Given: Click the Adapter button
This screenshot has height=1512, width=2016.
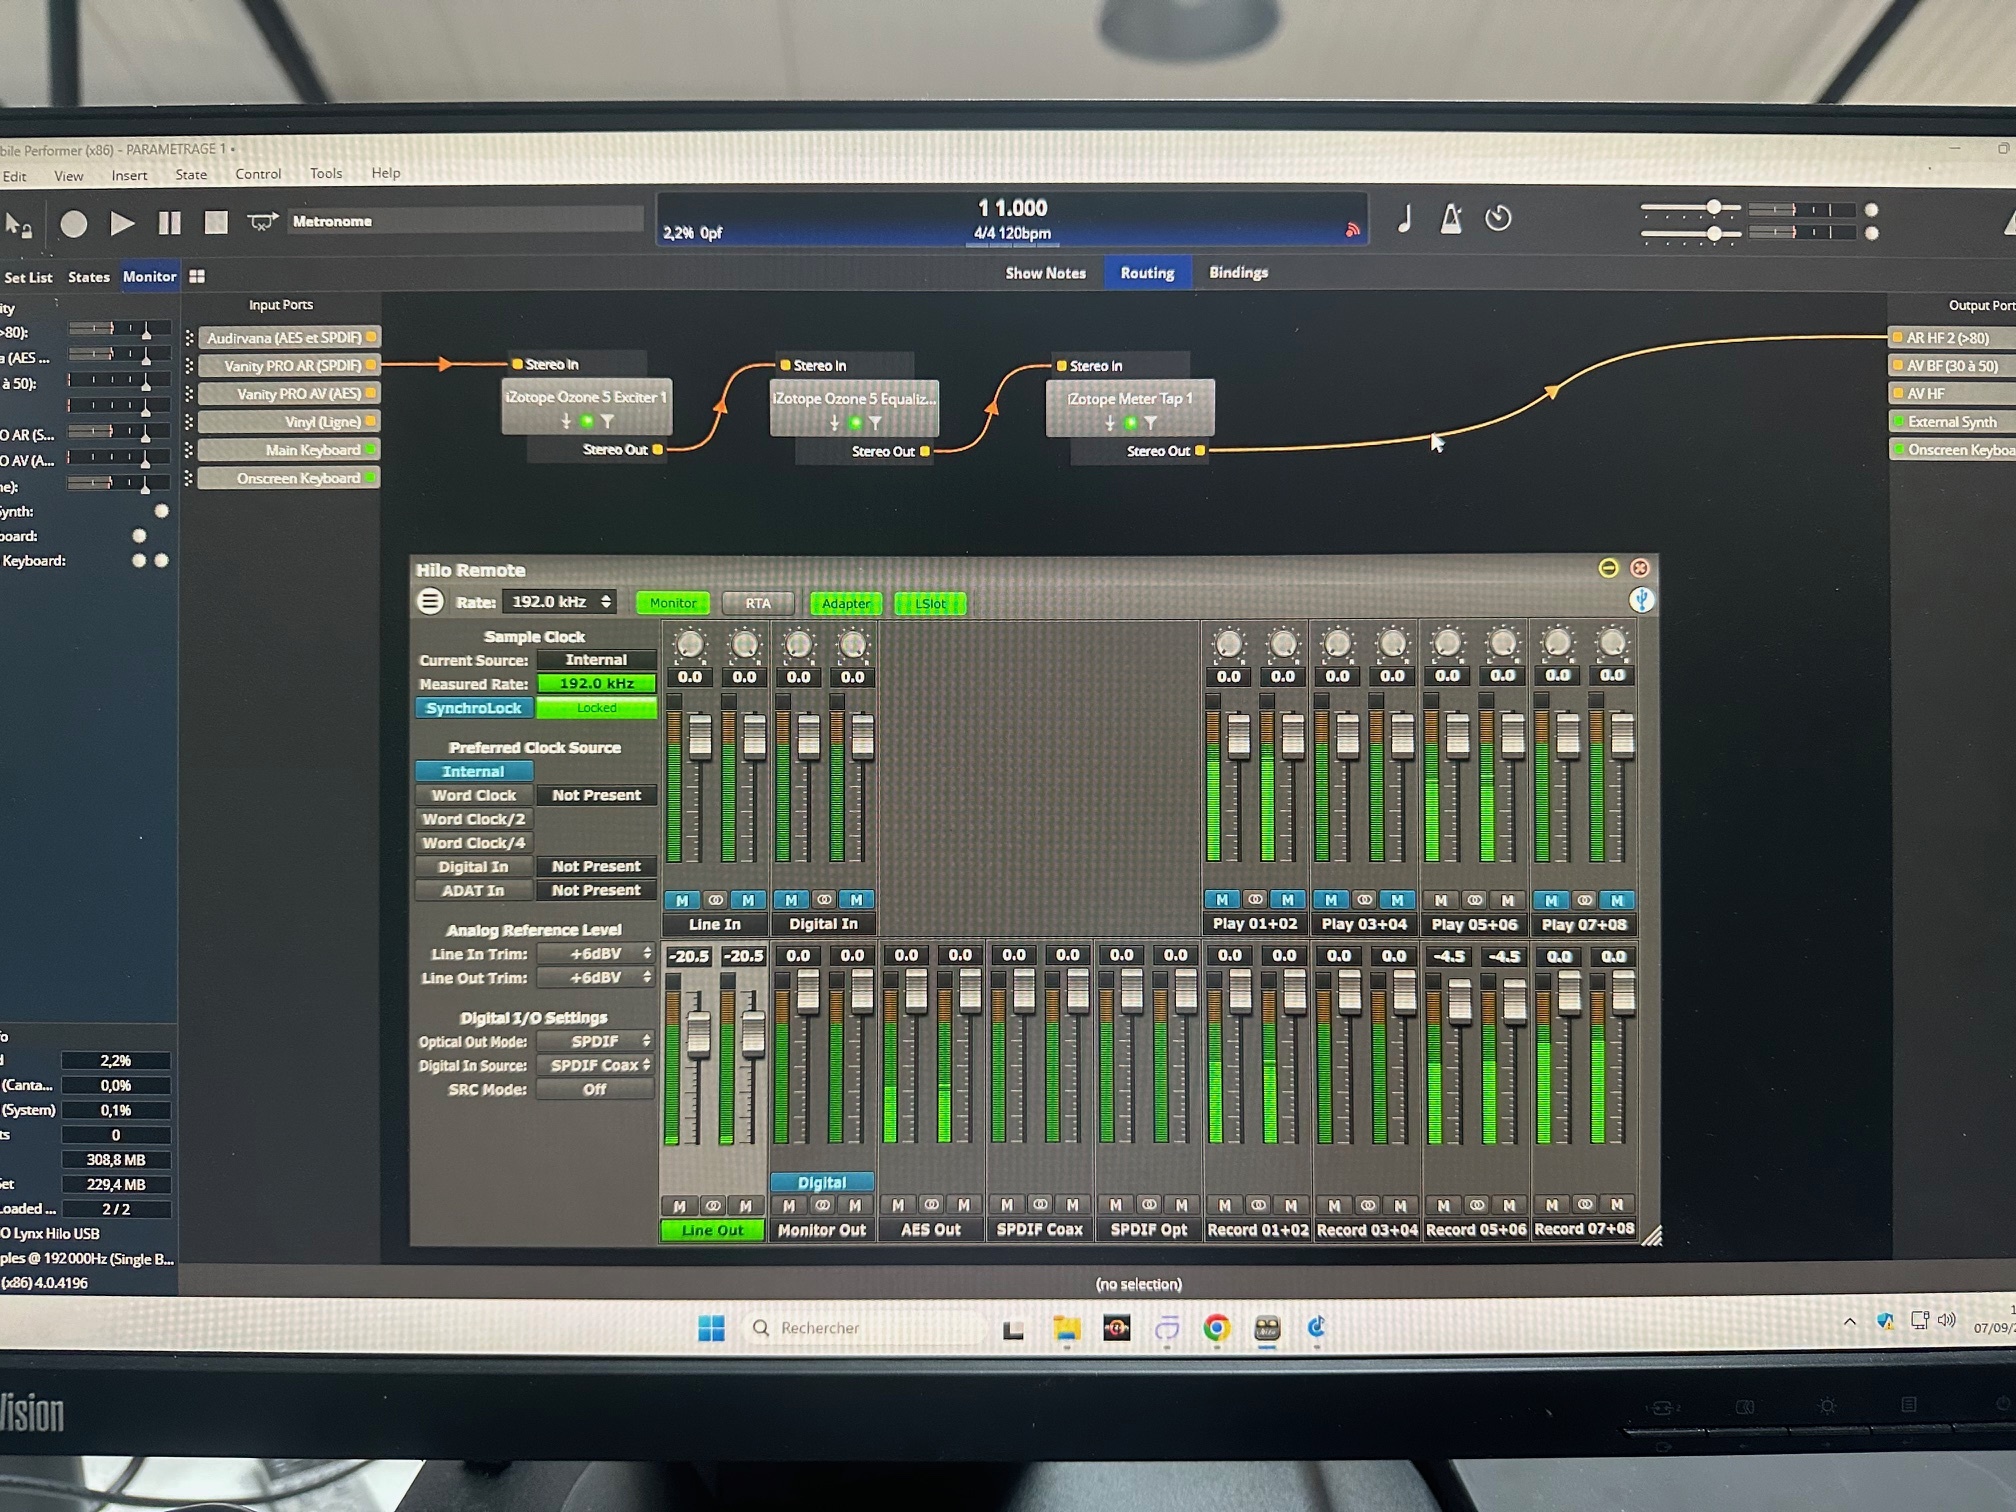Looking at the screenshot, I should point(846,603).
